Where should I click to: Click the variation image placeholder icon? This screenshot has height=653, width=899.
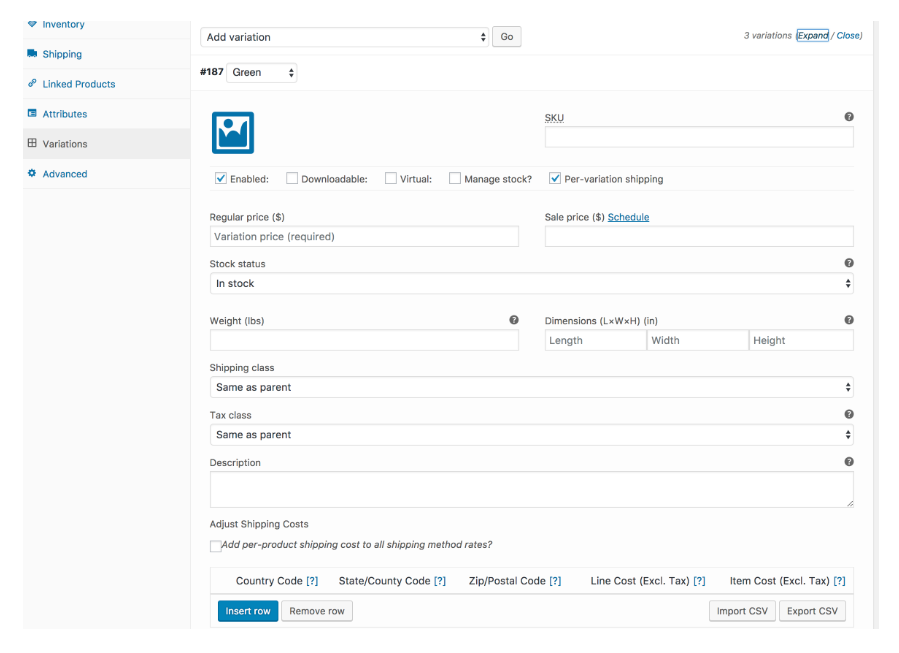pos(233,132)
